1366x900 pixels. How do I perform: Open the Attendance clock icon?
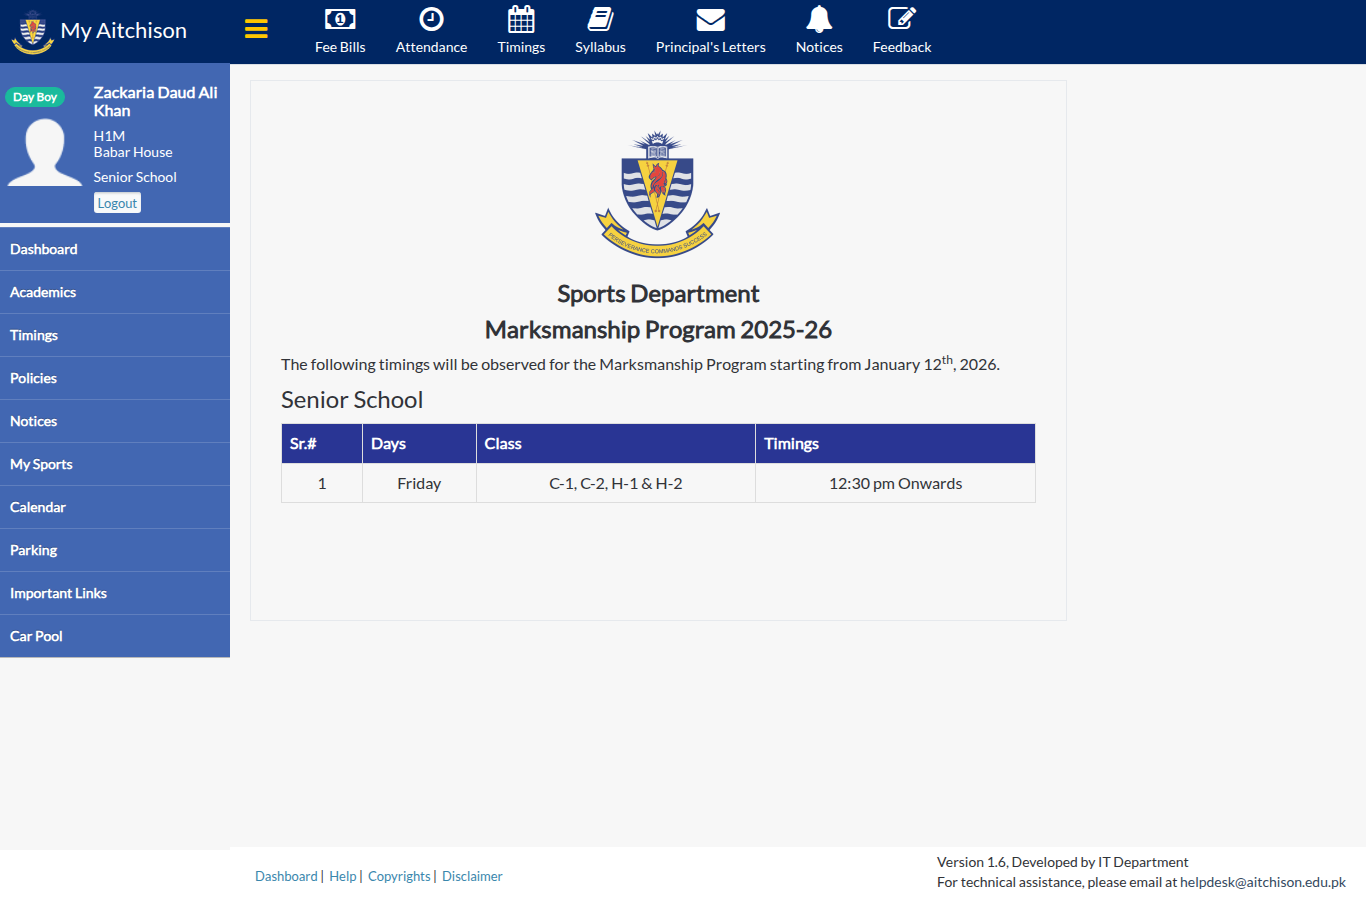(431, 19)
